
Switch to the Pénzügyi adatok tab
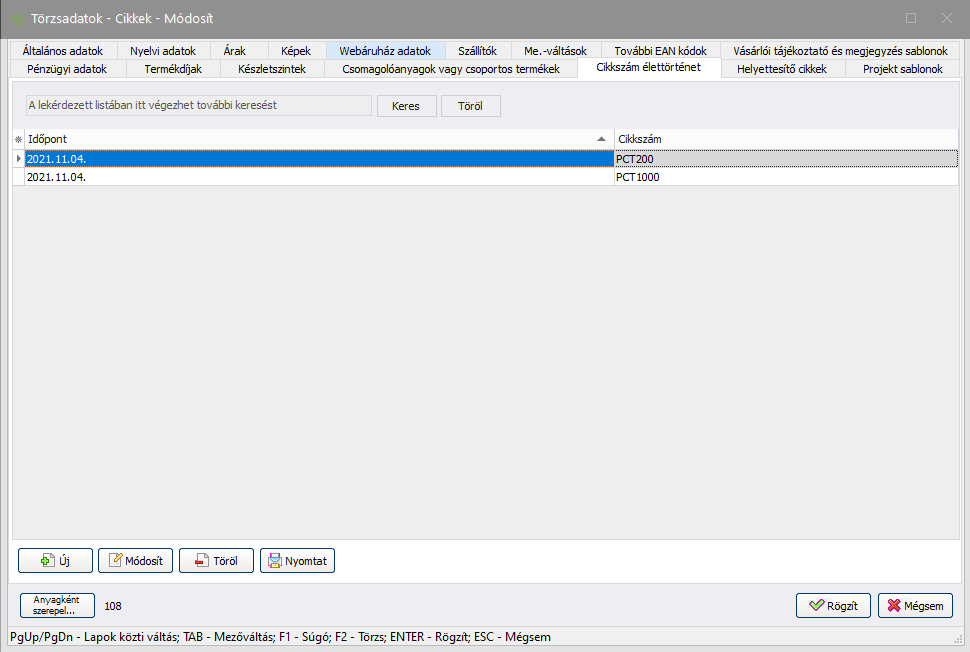[67, 69]
